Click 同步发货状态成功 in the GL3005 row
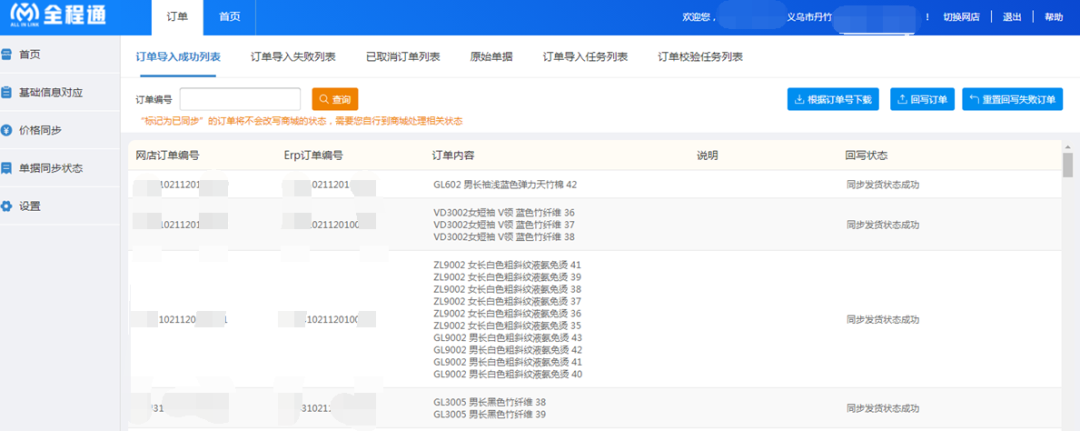The height and width of the screenshot is (431, 1080). [x=882, y=408]
